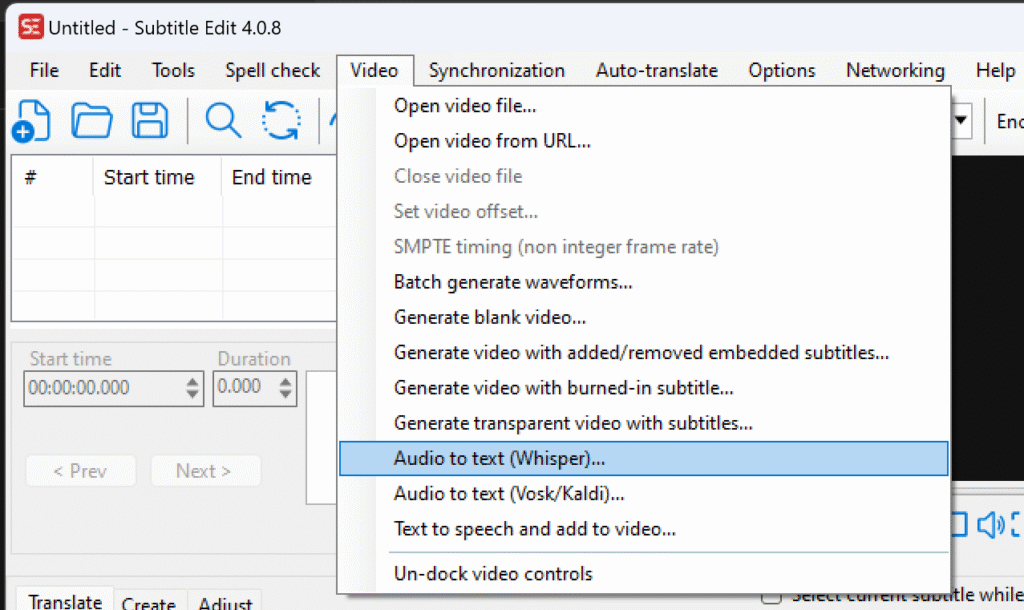This screenshot has width=1024, height=610.
Task: Choose Un-dock video controls
Action: pos(493,574)
